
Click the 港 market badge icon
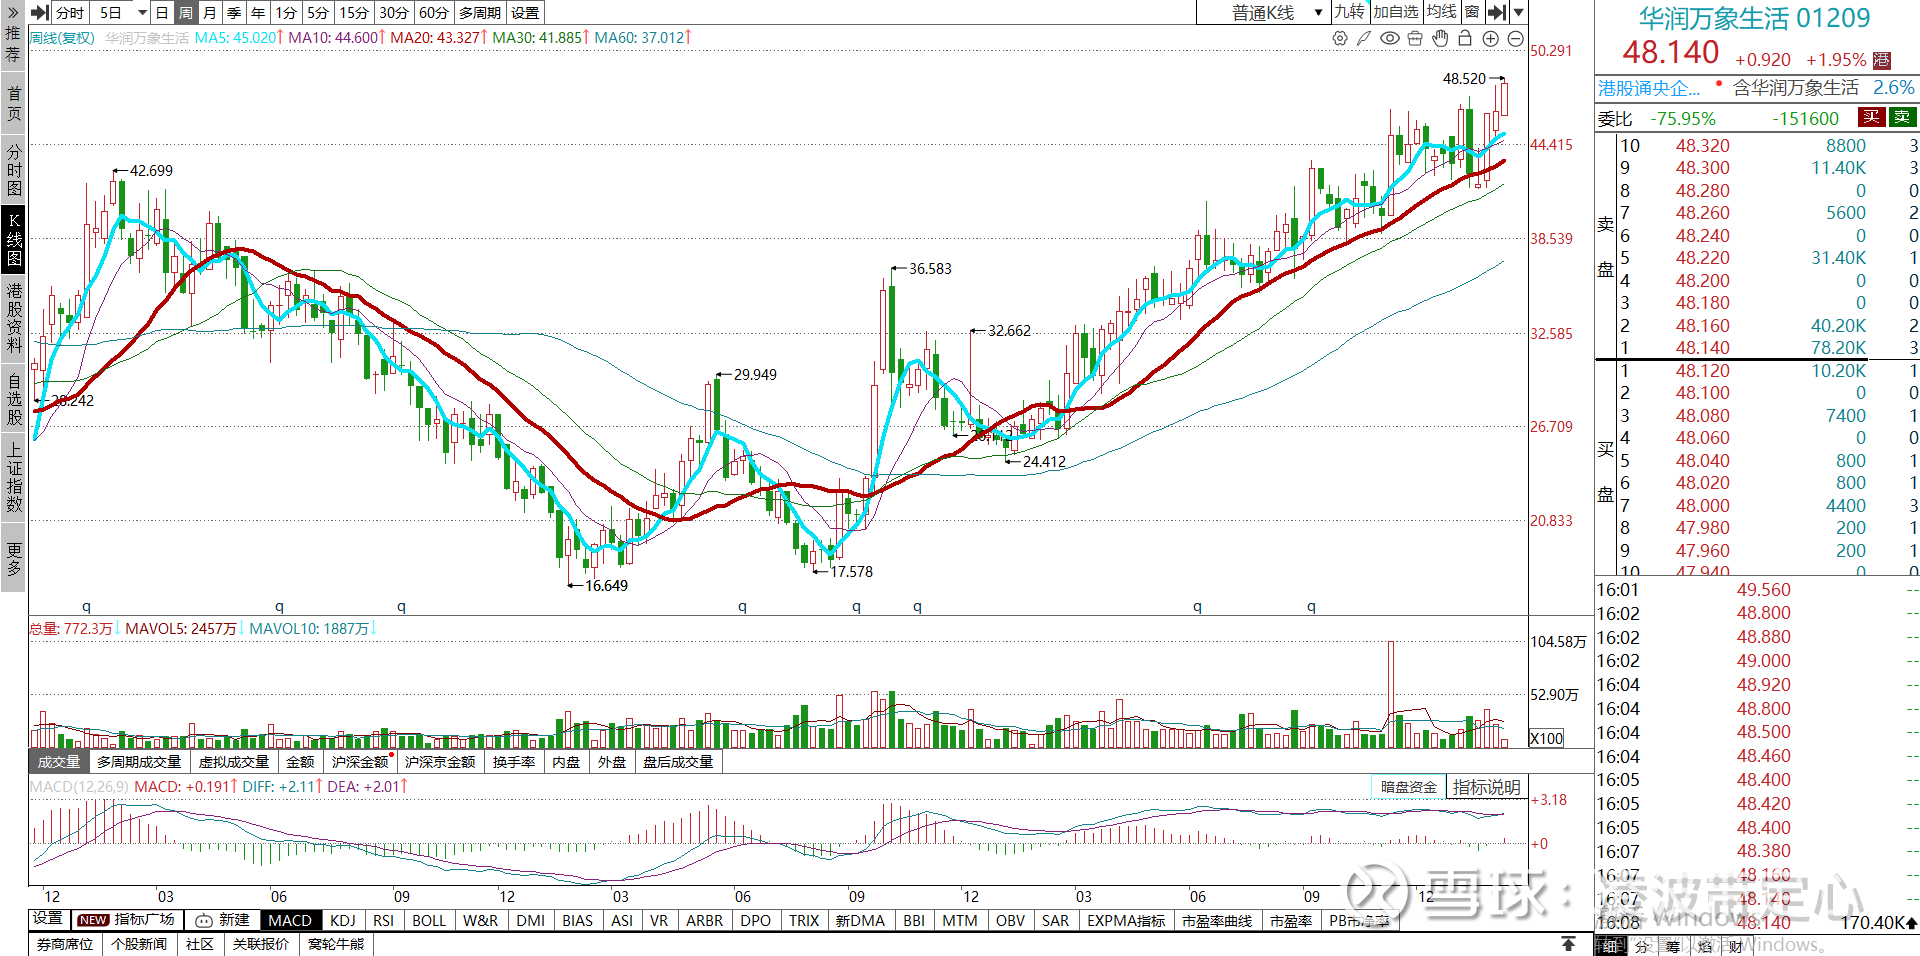click(x=1882, y=60)
